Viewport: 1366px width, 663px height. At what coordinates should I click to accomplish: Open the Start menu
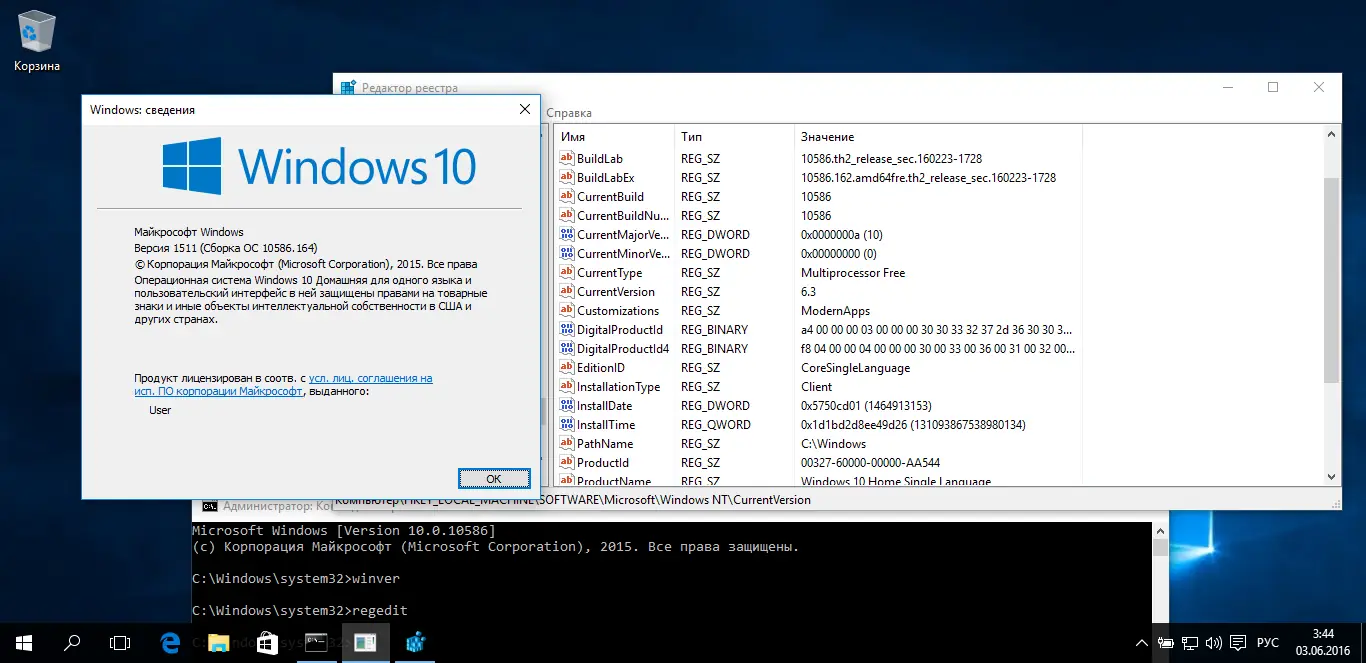(24, 643)
